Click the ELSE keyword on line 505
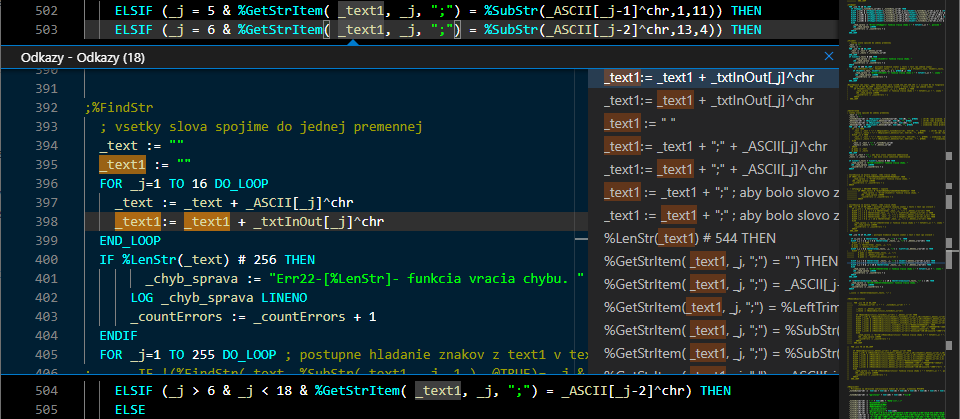 click(x=130, y=409)
